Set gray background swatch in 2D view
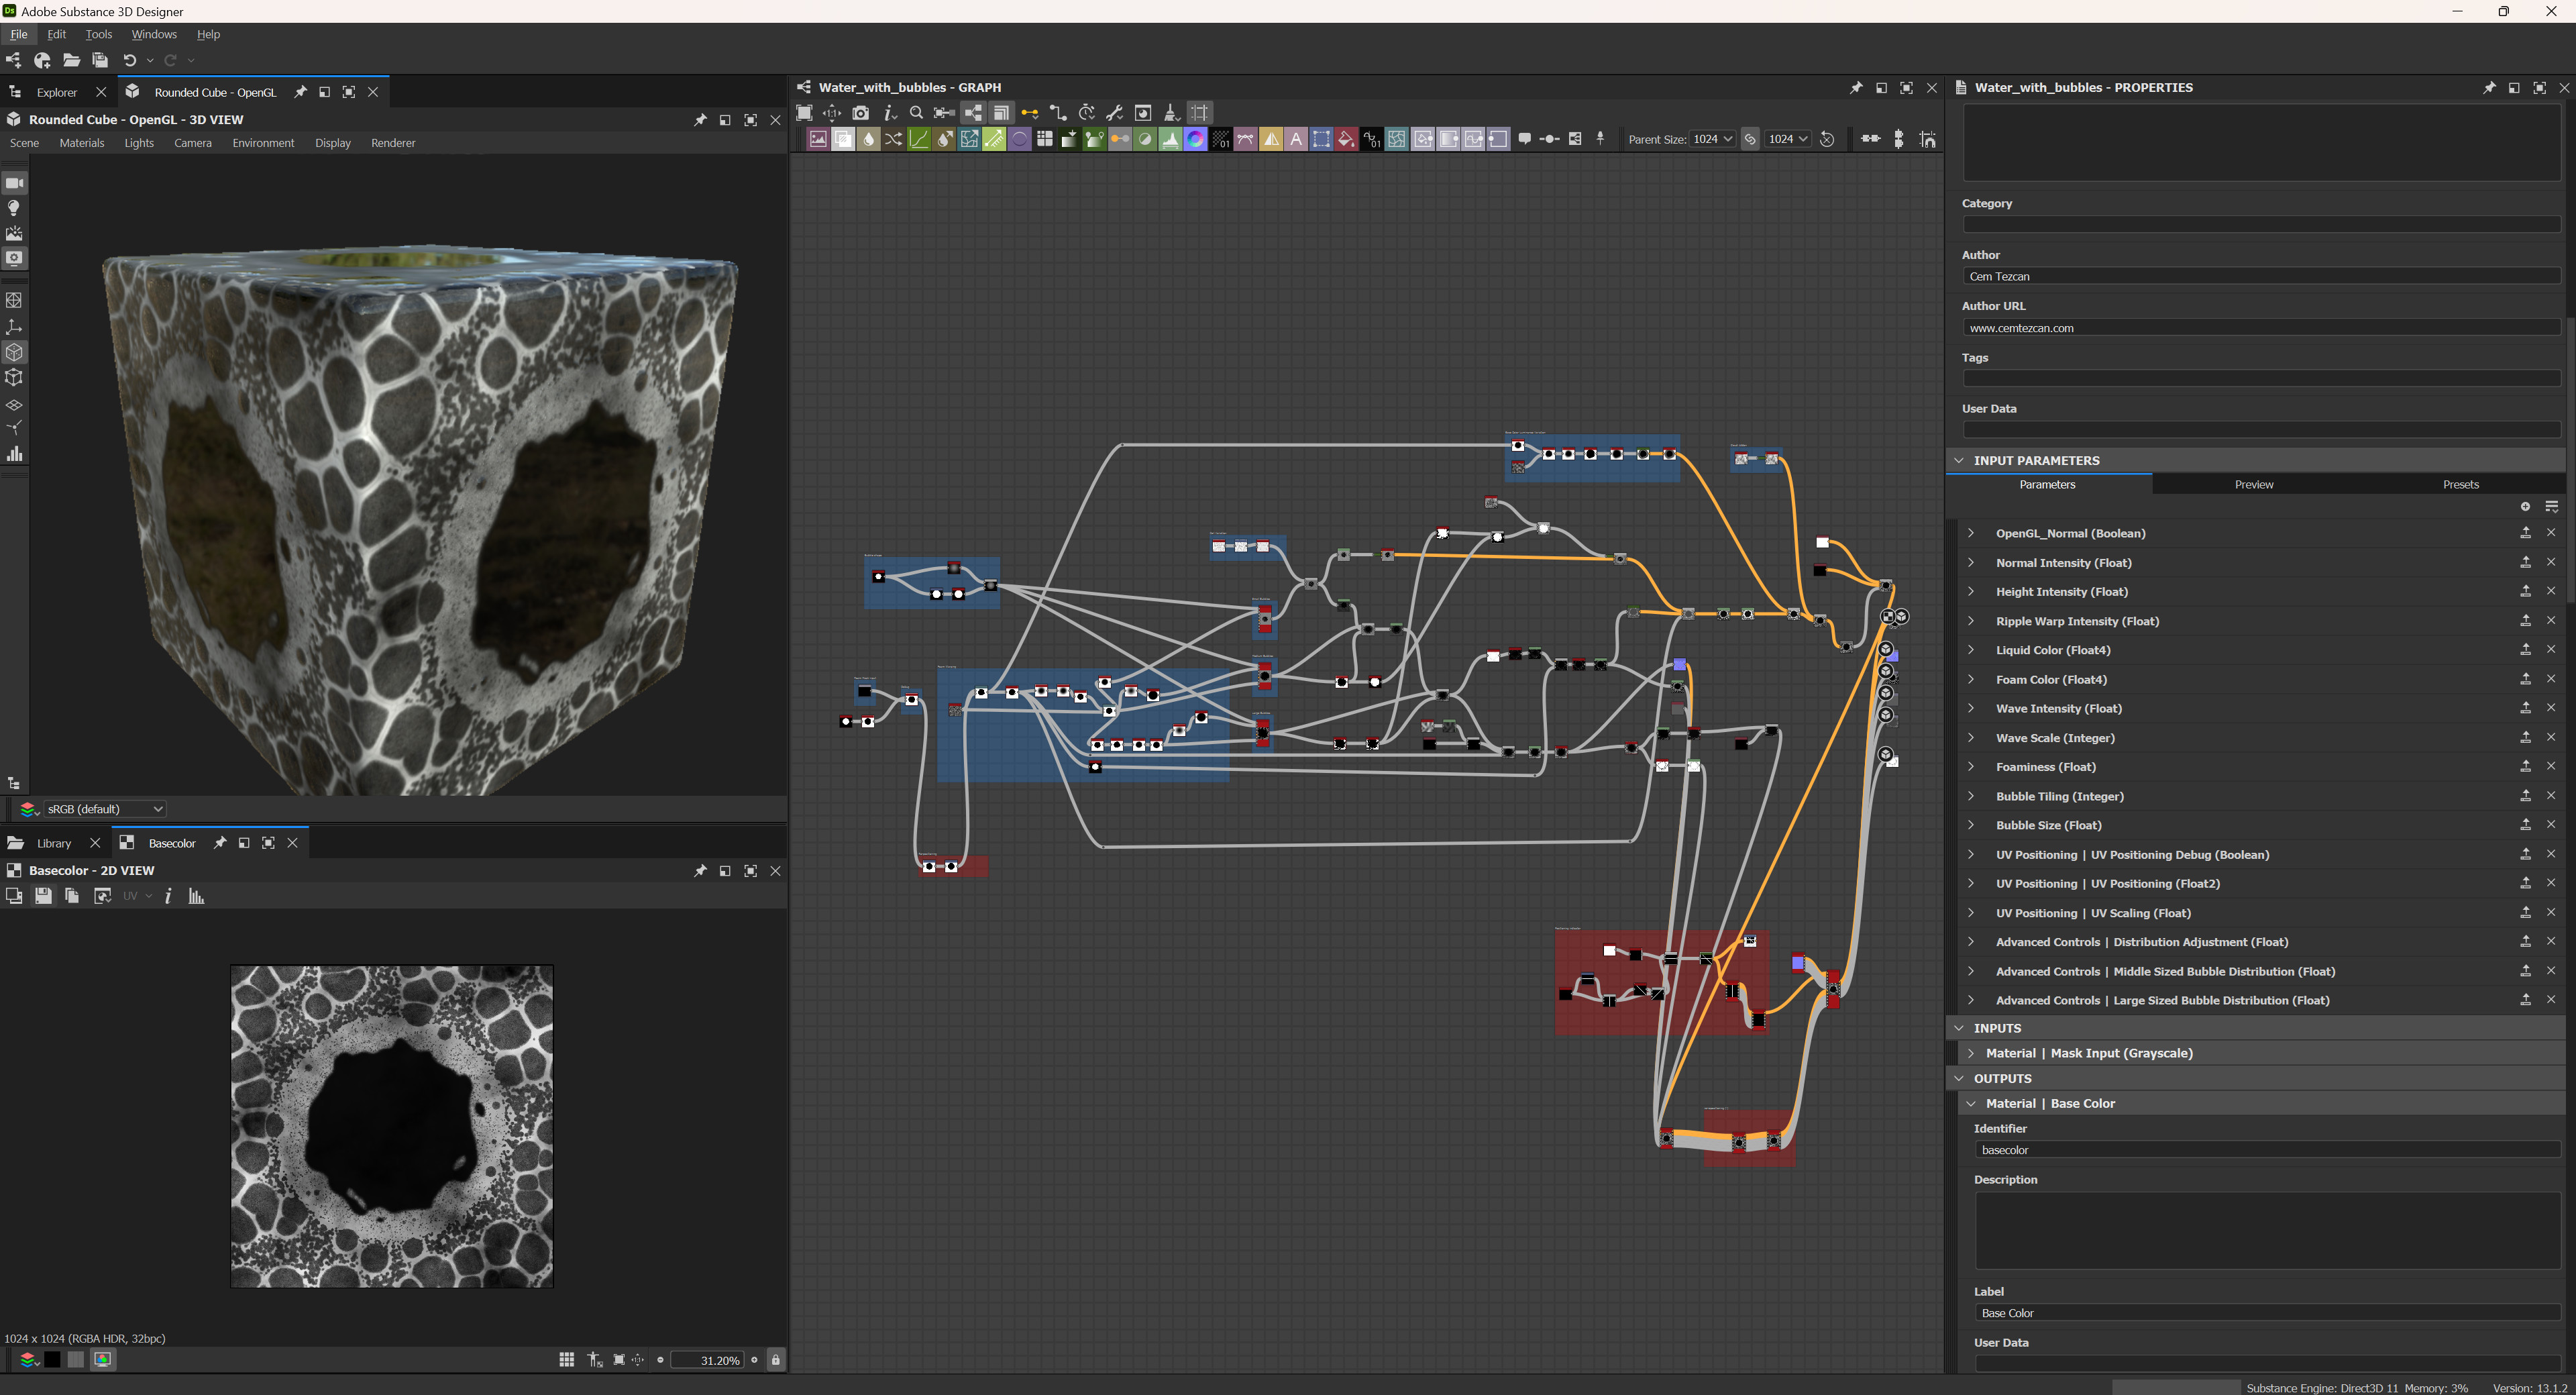The image size is (2576, 1395). pos(76,1360)
